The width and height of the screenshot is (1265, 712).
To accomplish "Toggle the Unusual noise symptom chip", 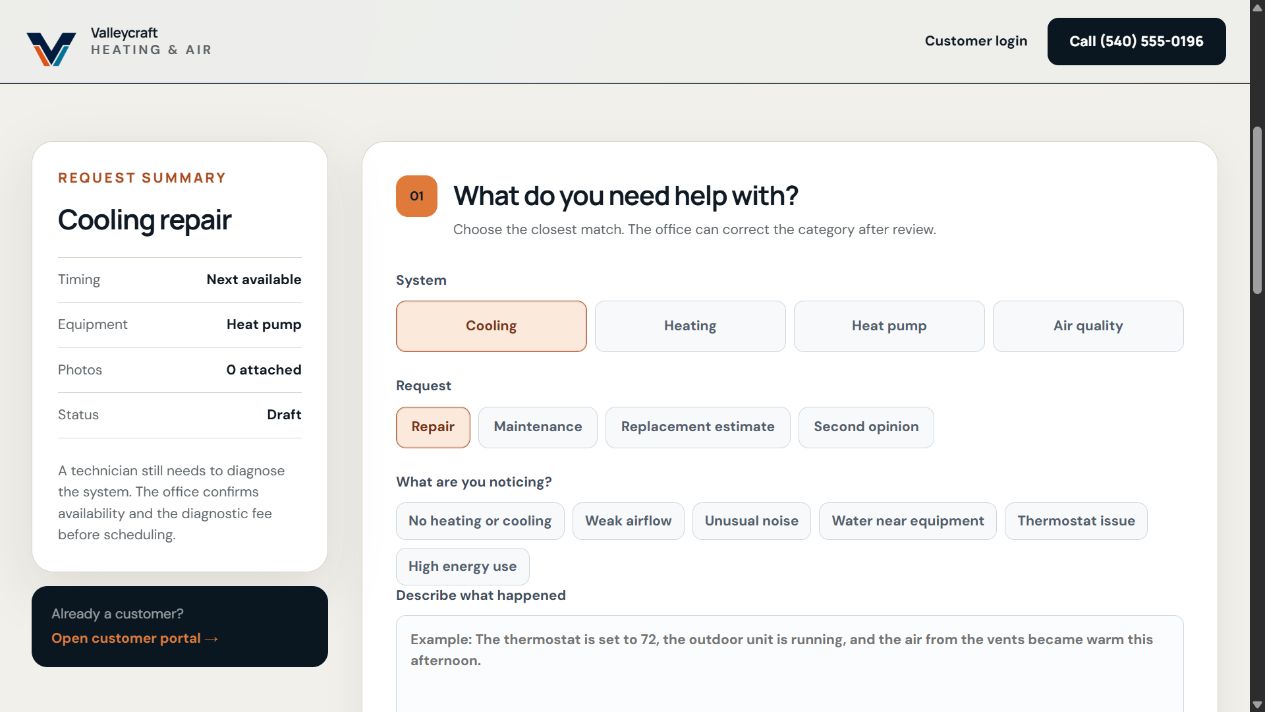I will click(x=752, y=521).
